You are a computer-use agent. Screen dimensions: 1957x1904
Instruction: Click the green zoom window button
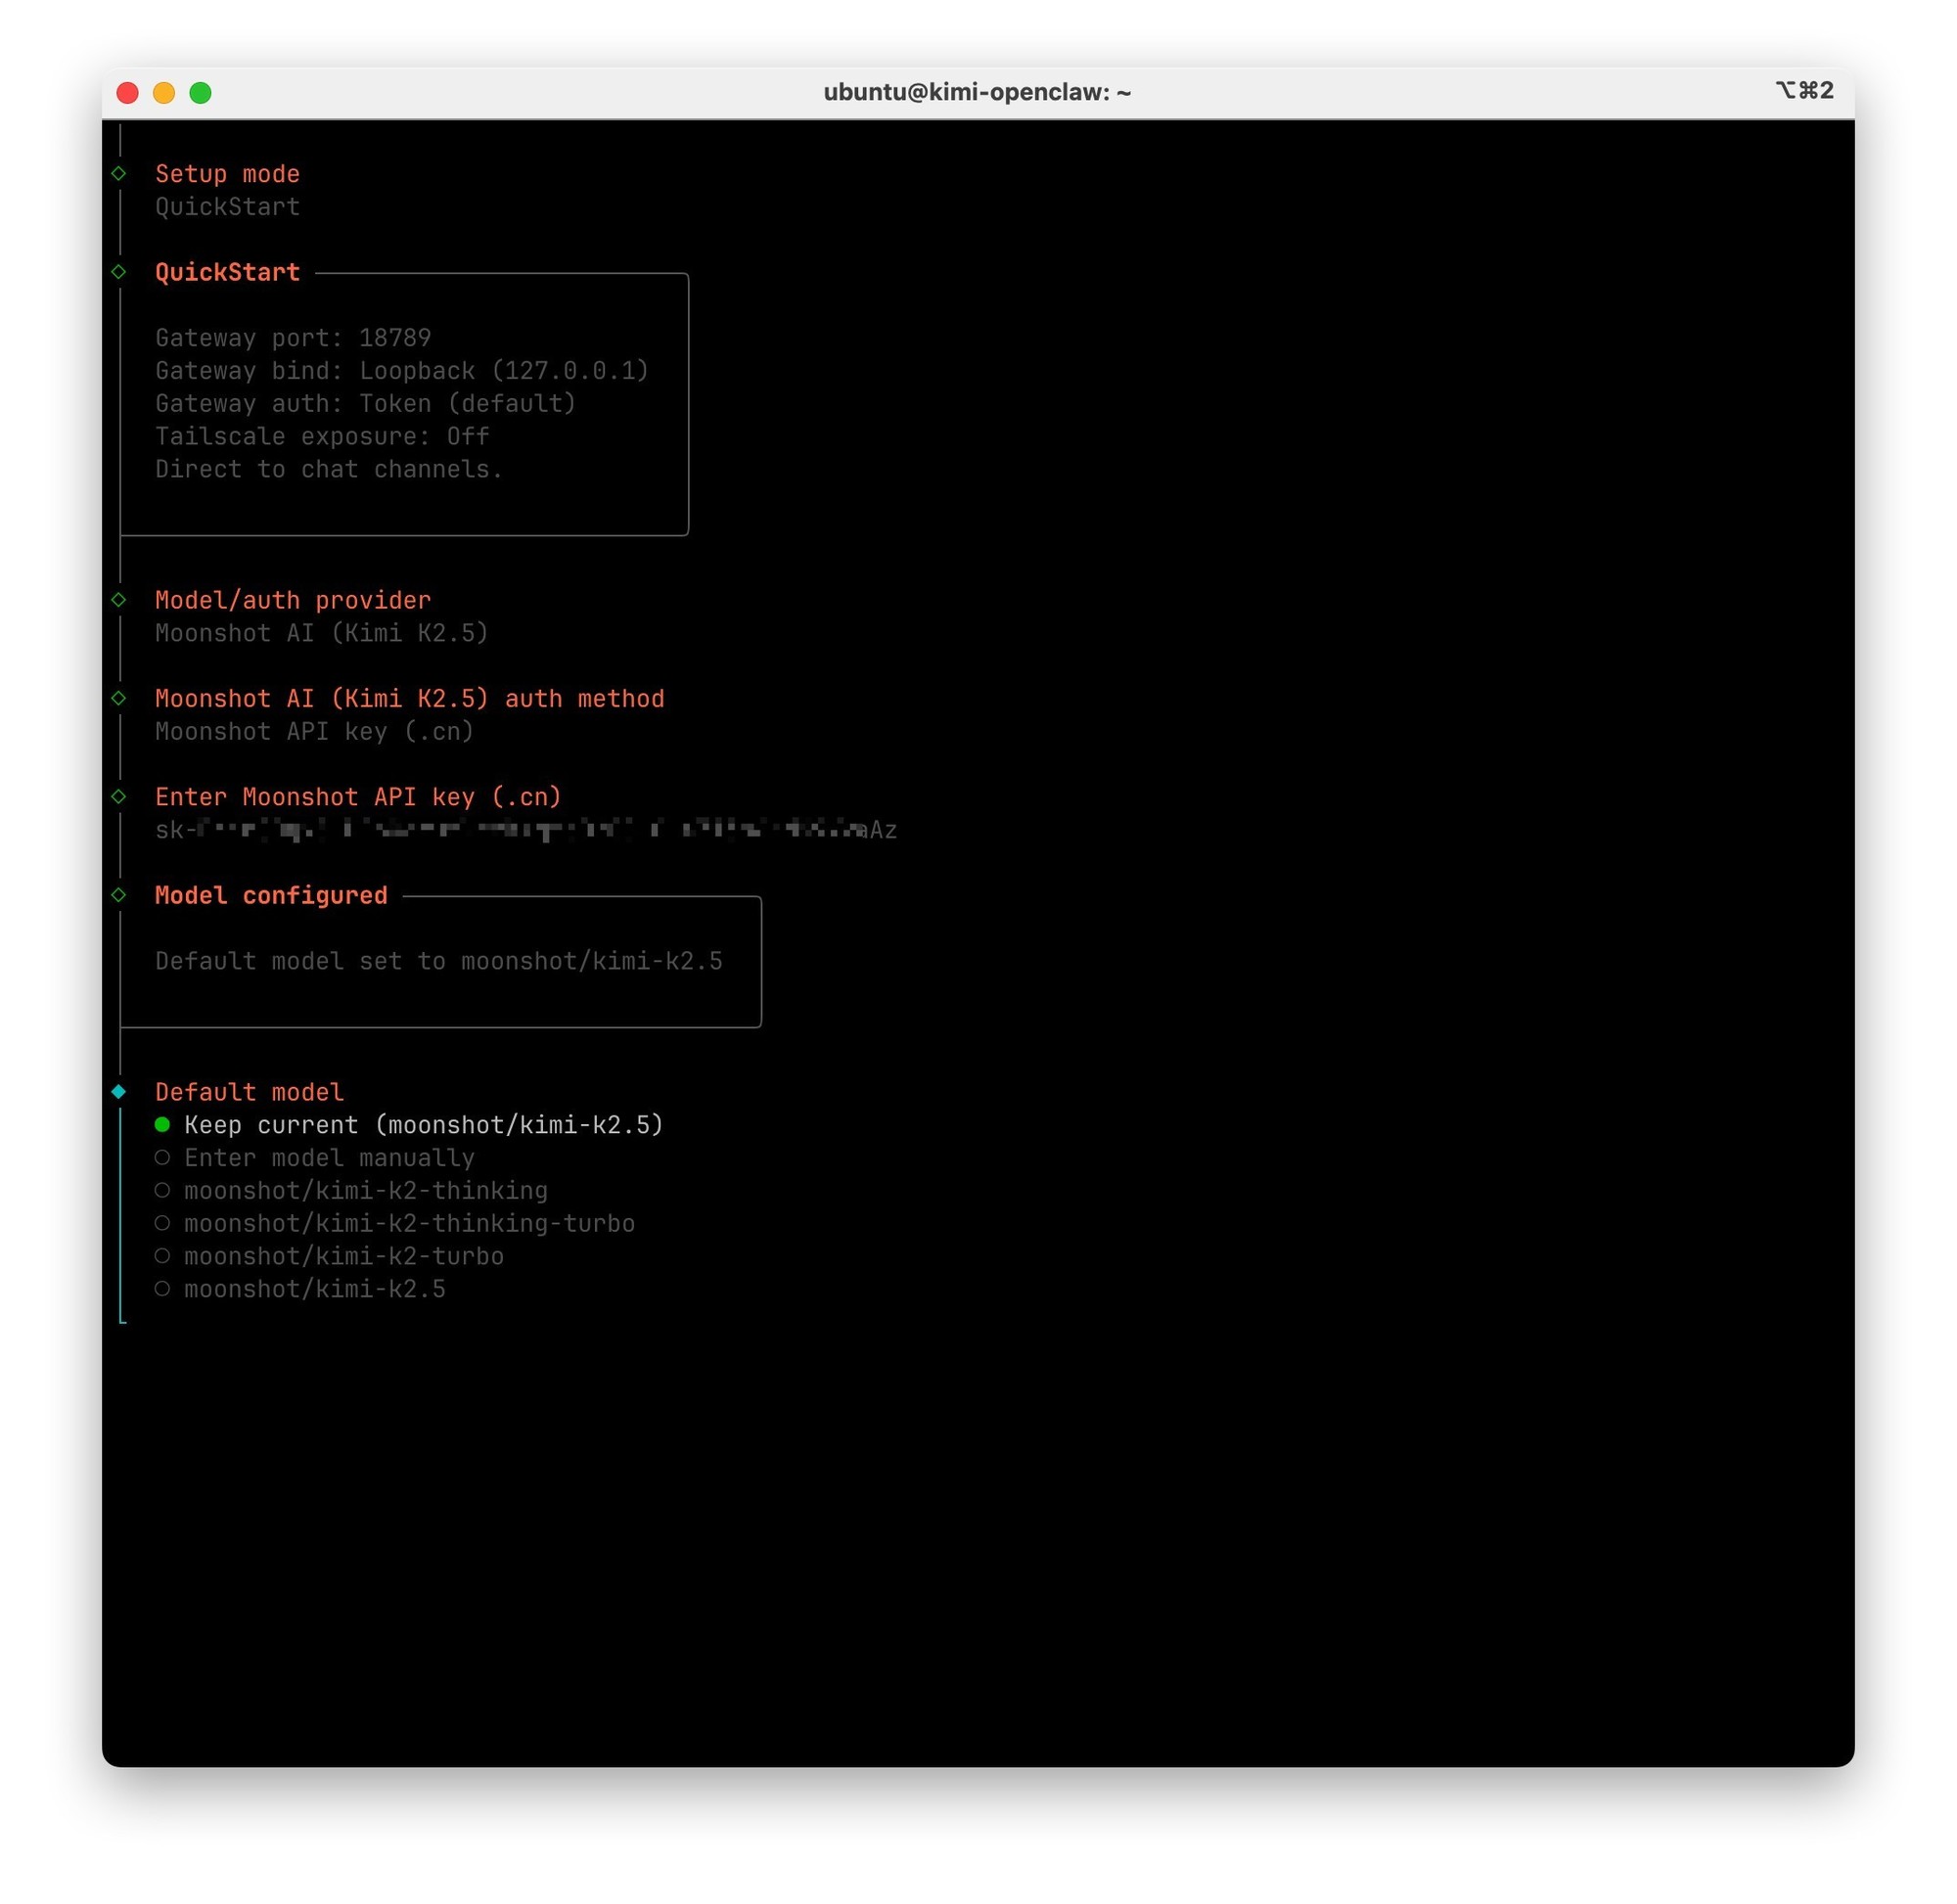[x=200, y=93]
